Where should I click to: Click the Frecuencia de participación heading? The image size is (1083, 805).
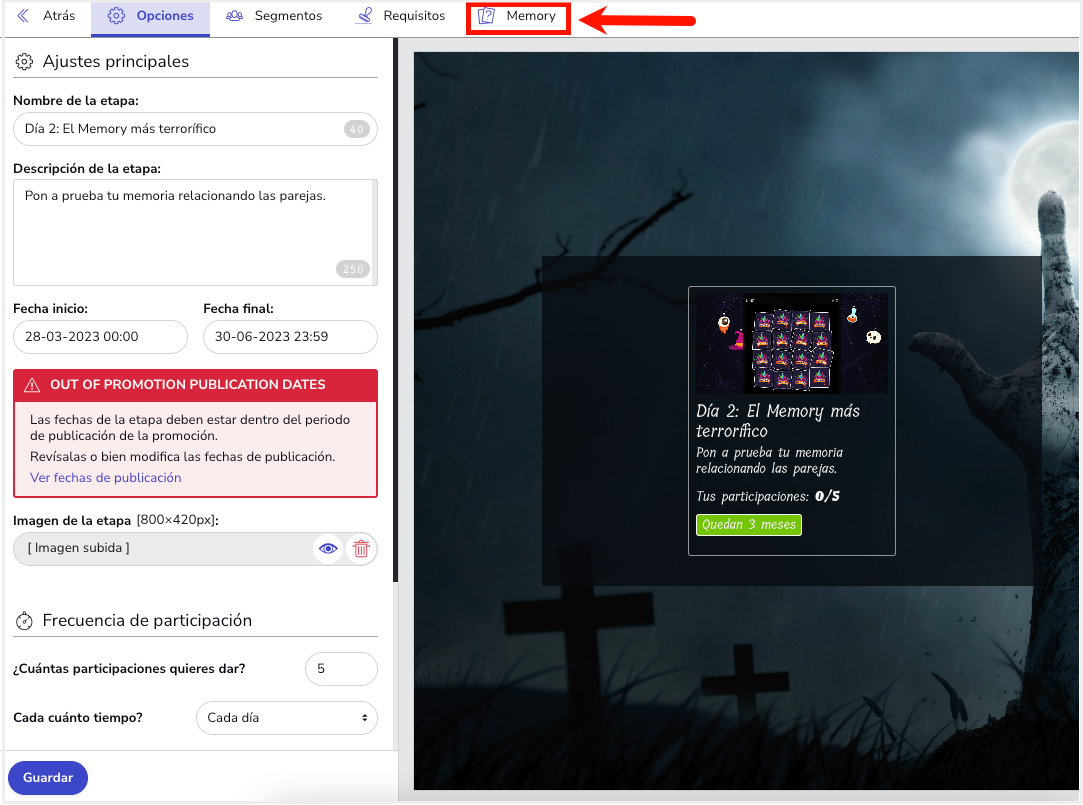pyautogui.click(x=147, y=621)
